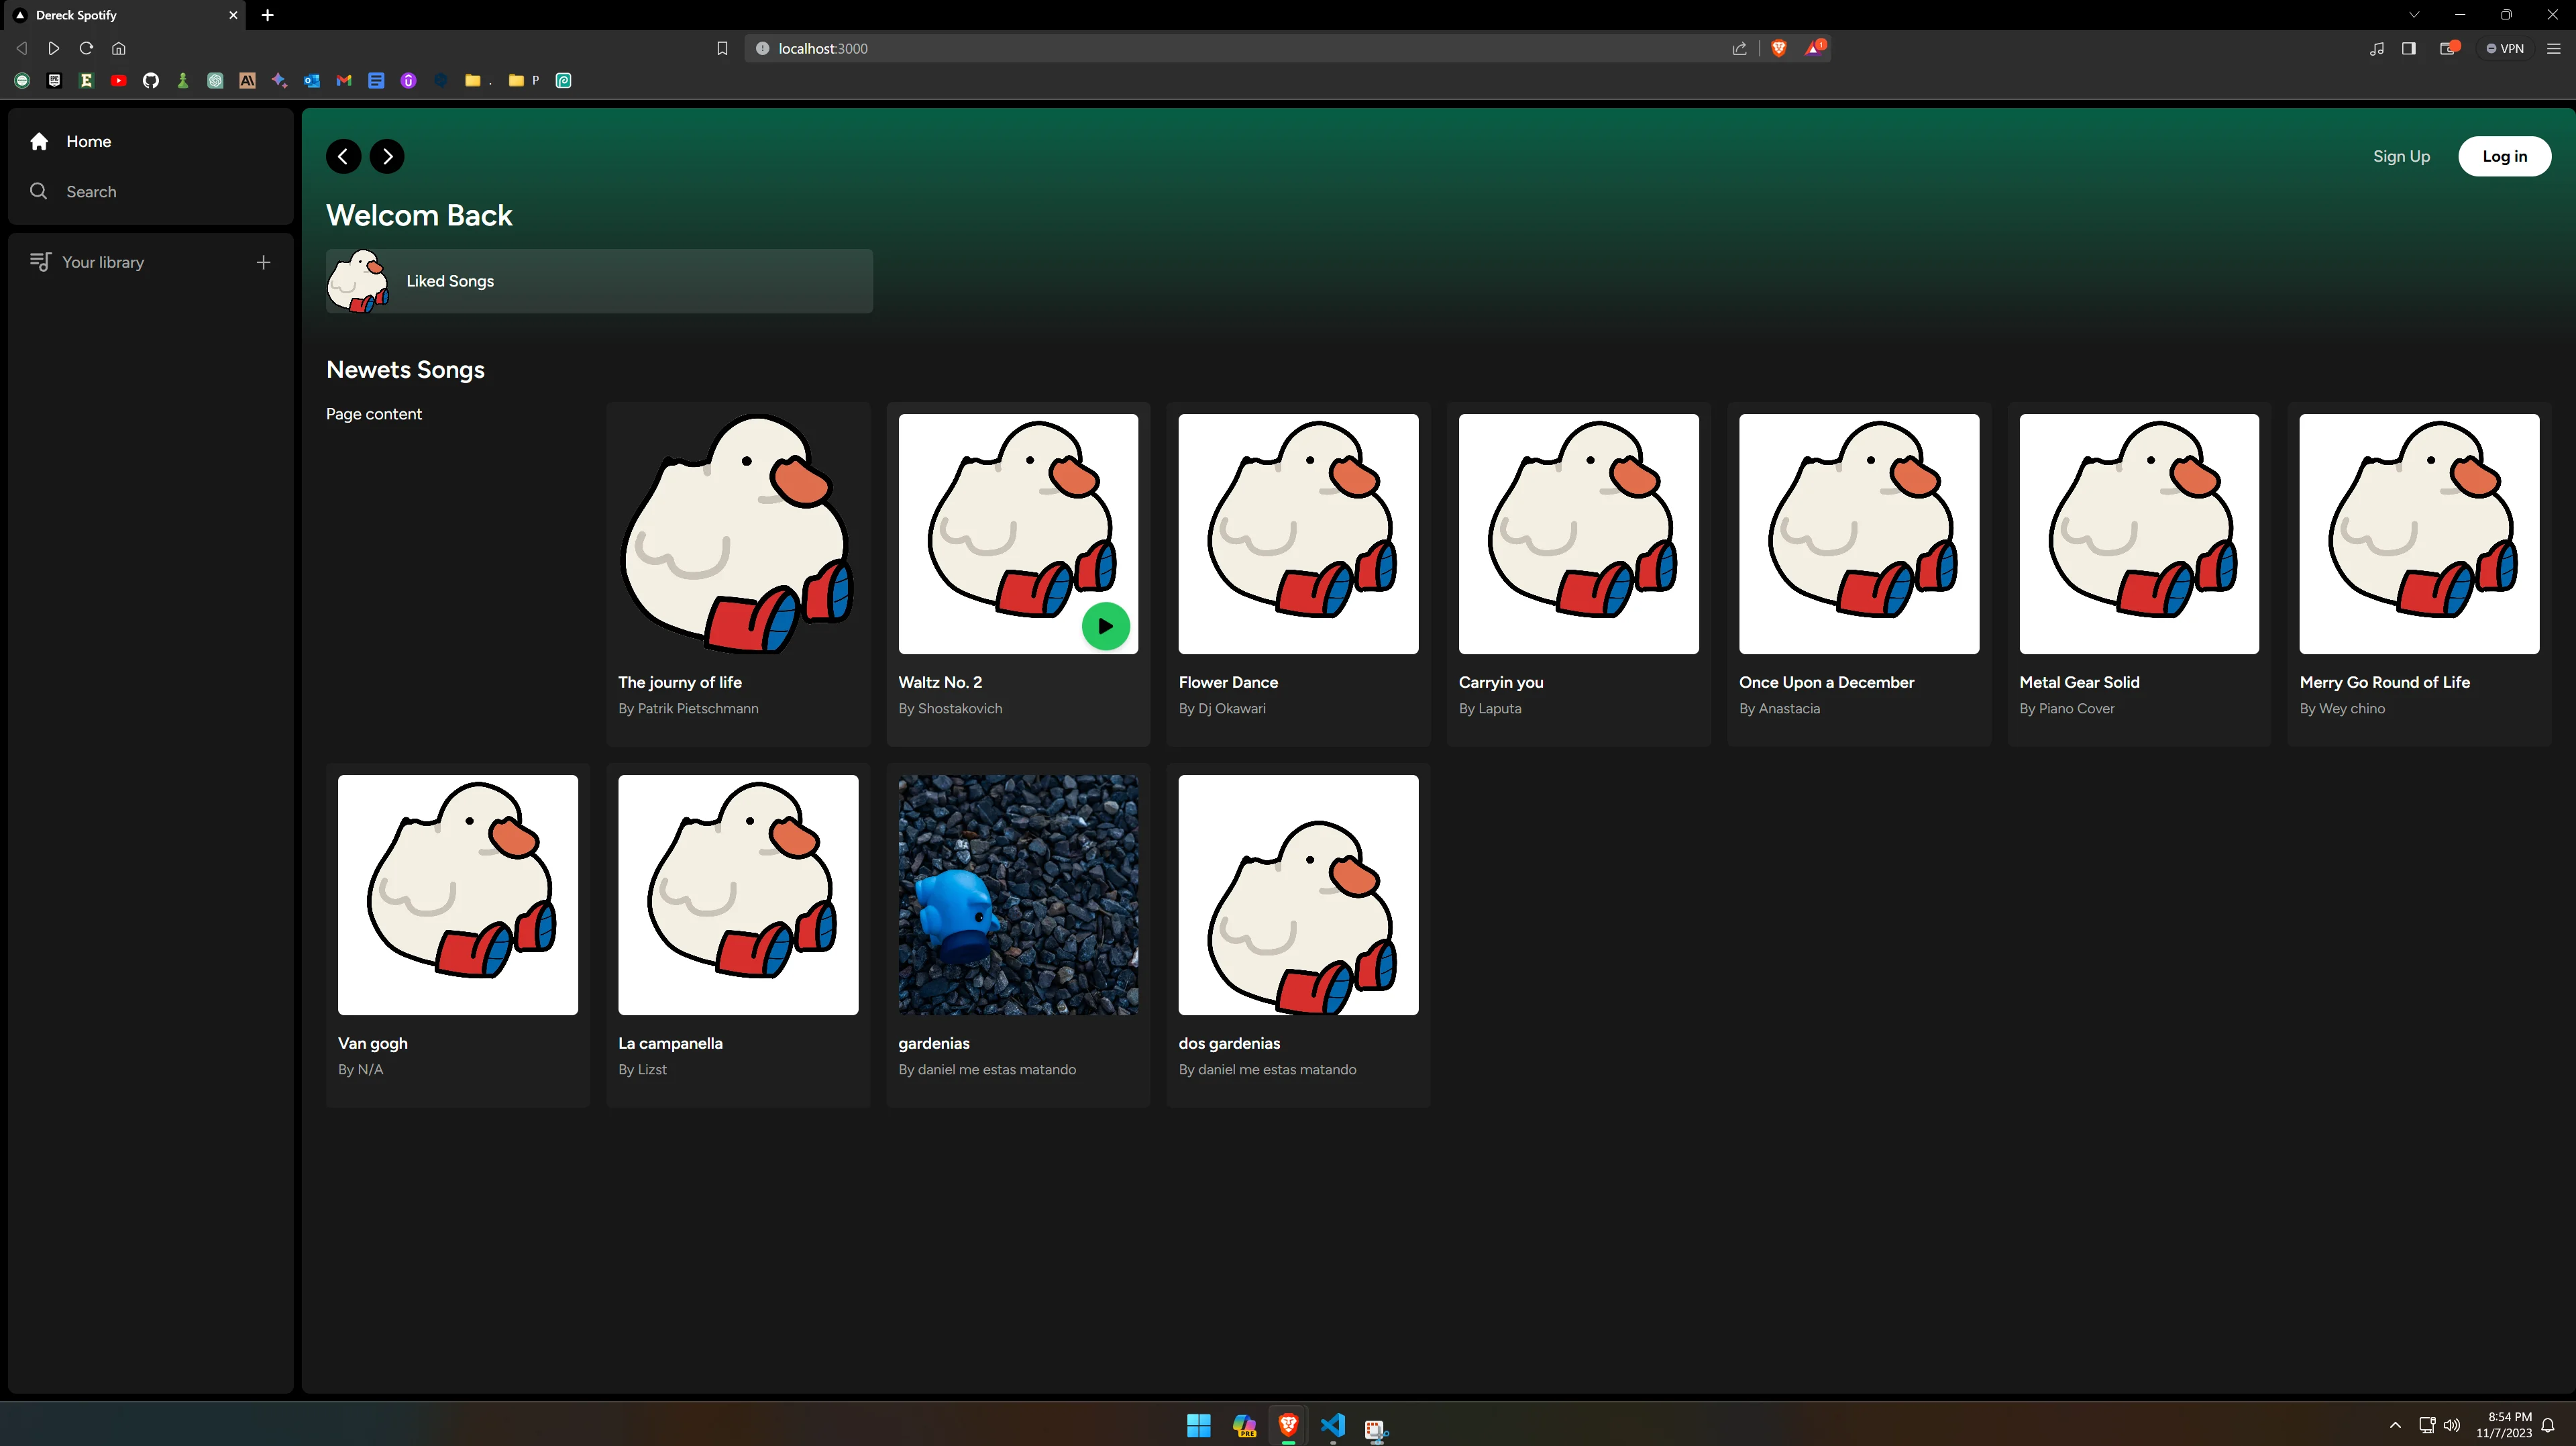Open the Liked Songs tile
This screenshot has width=2576, height=1446.
[x=599, y=281]
